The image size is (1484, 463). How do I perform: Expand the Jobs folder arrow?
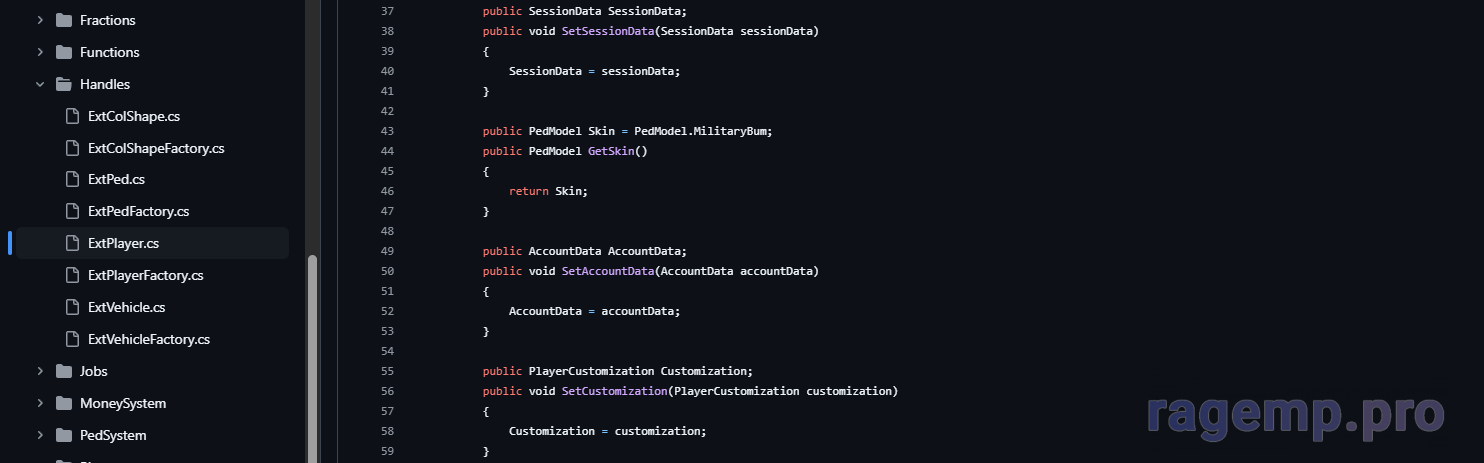coord(40,371)
